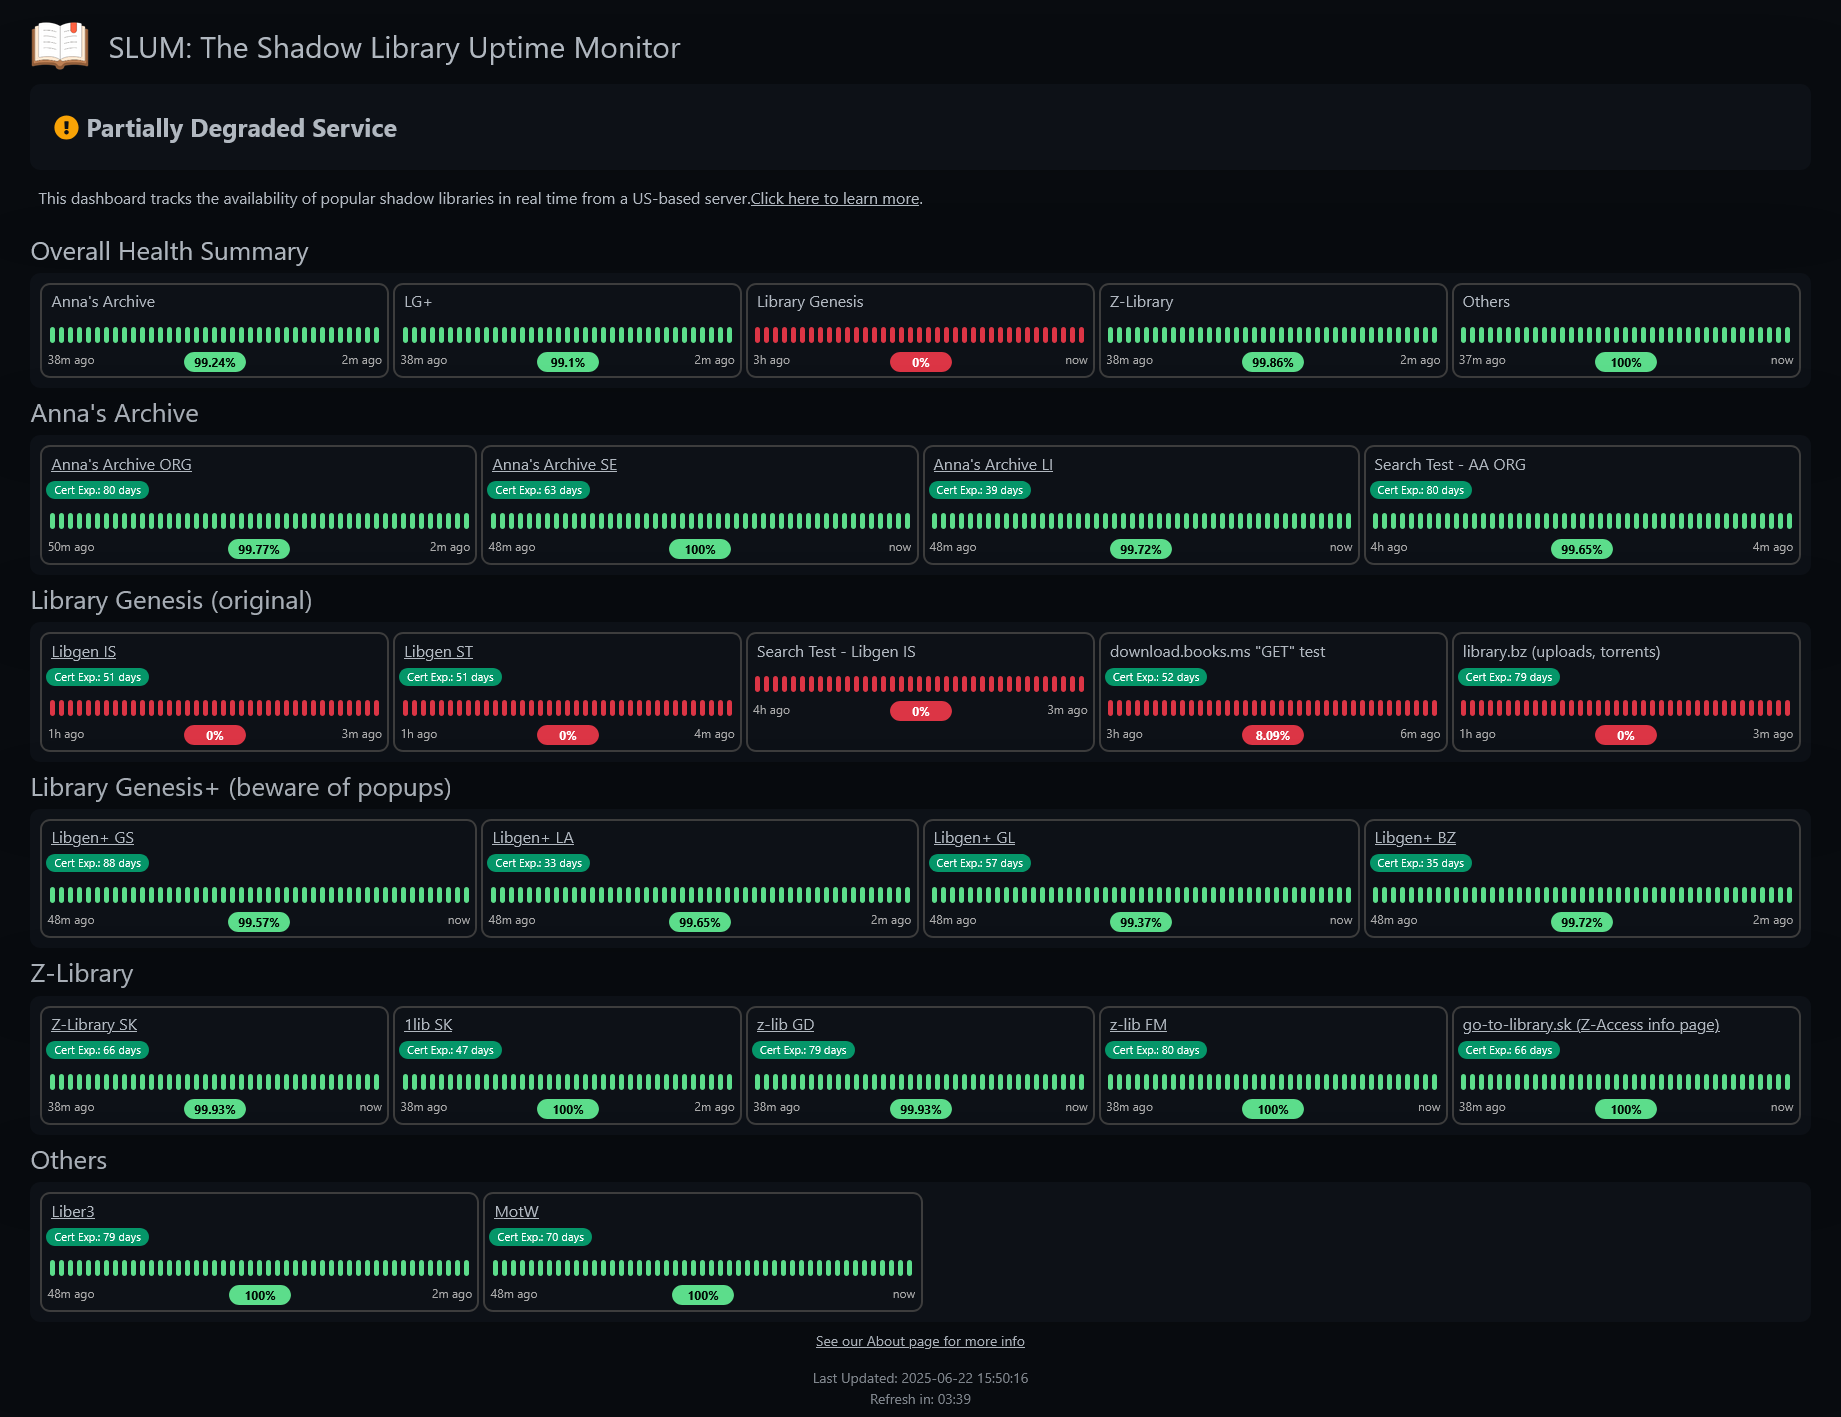Image resolution: width=1841 pixels, height=1417 pixels.
Task: Click Cert Exp. 79 days badge on Liber3
Action: click(x=97, y=1237)
